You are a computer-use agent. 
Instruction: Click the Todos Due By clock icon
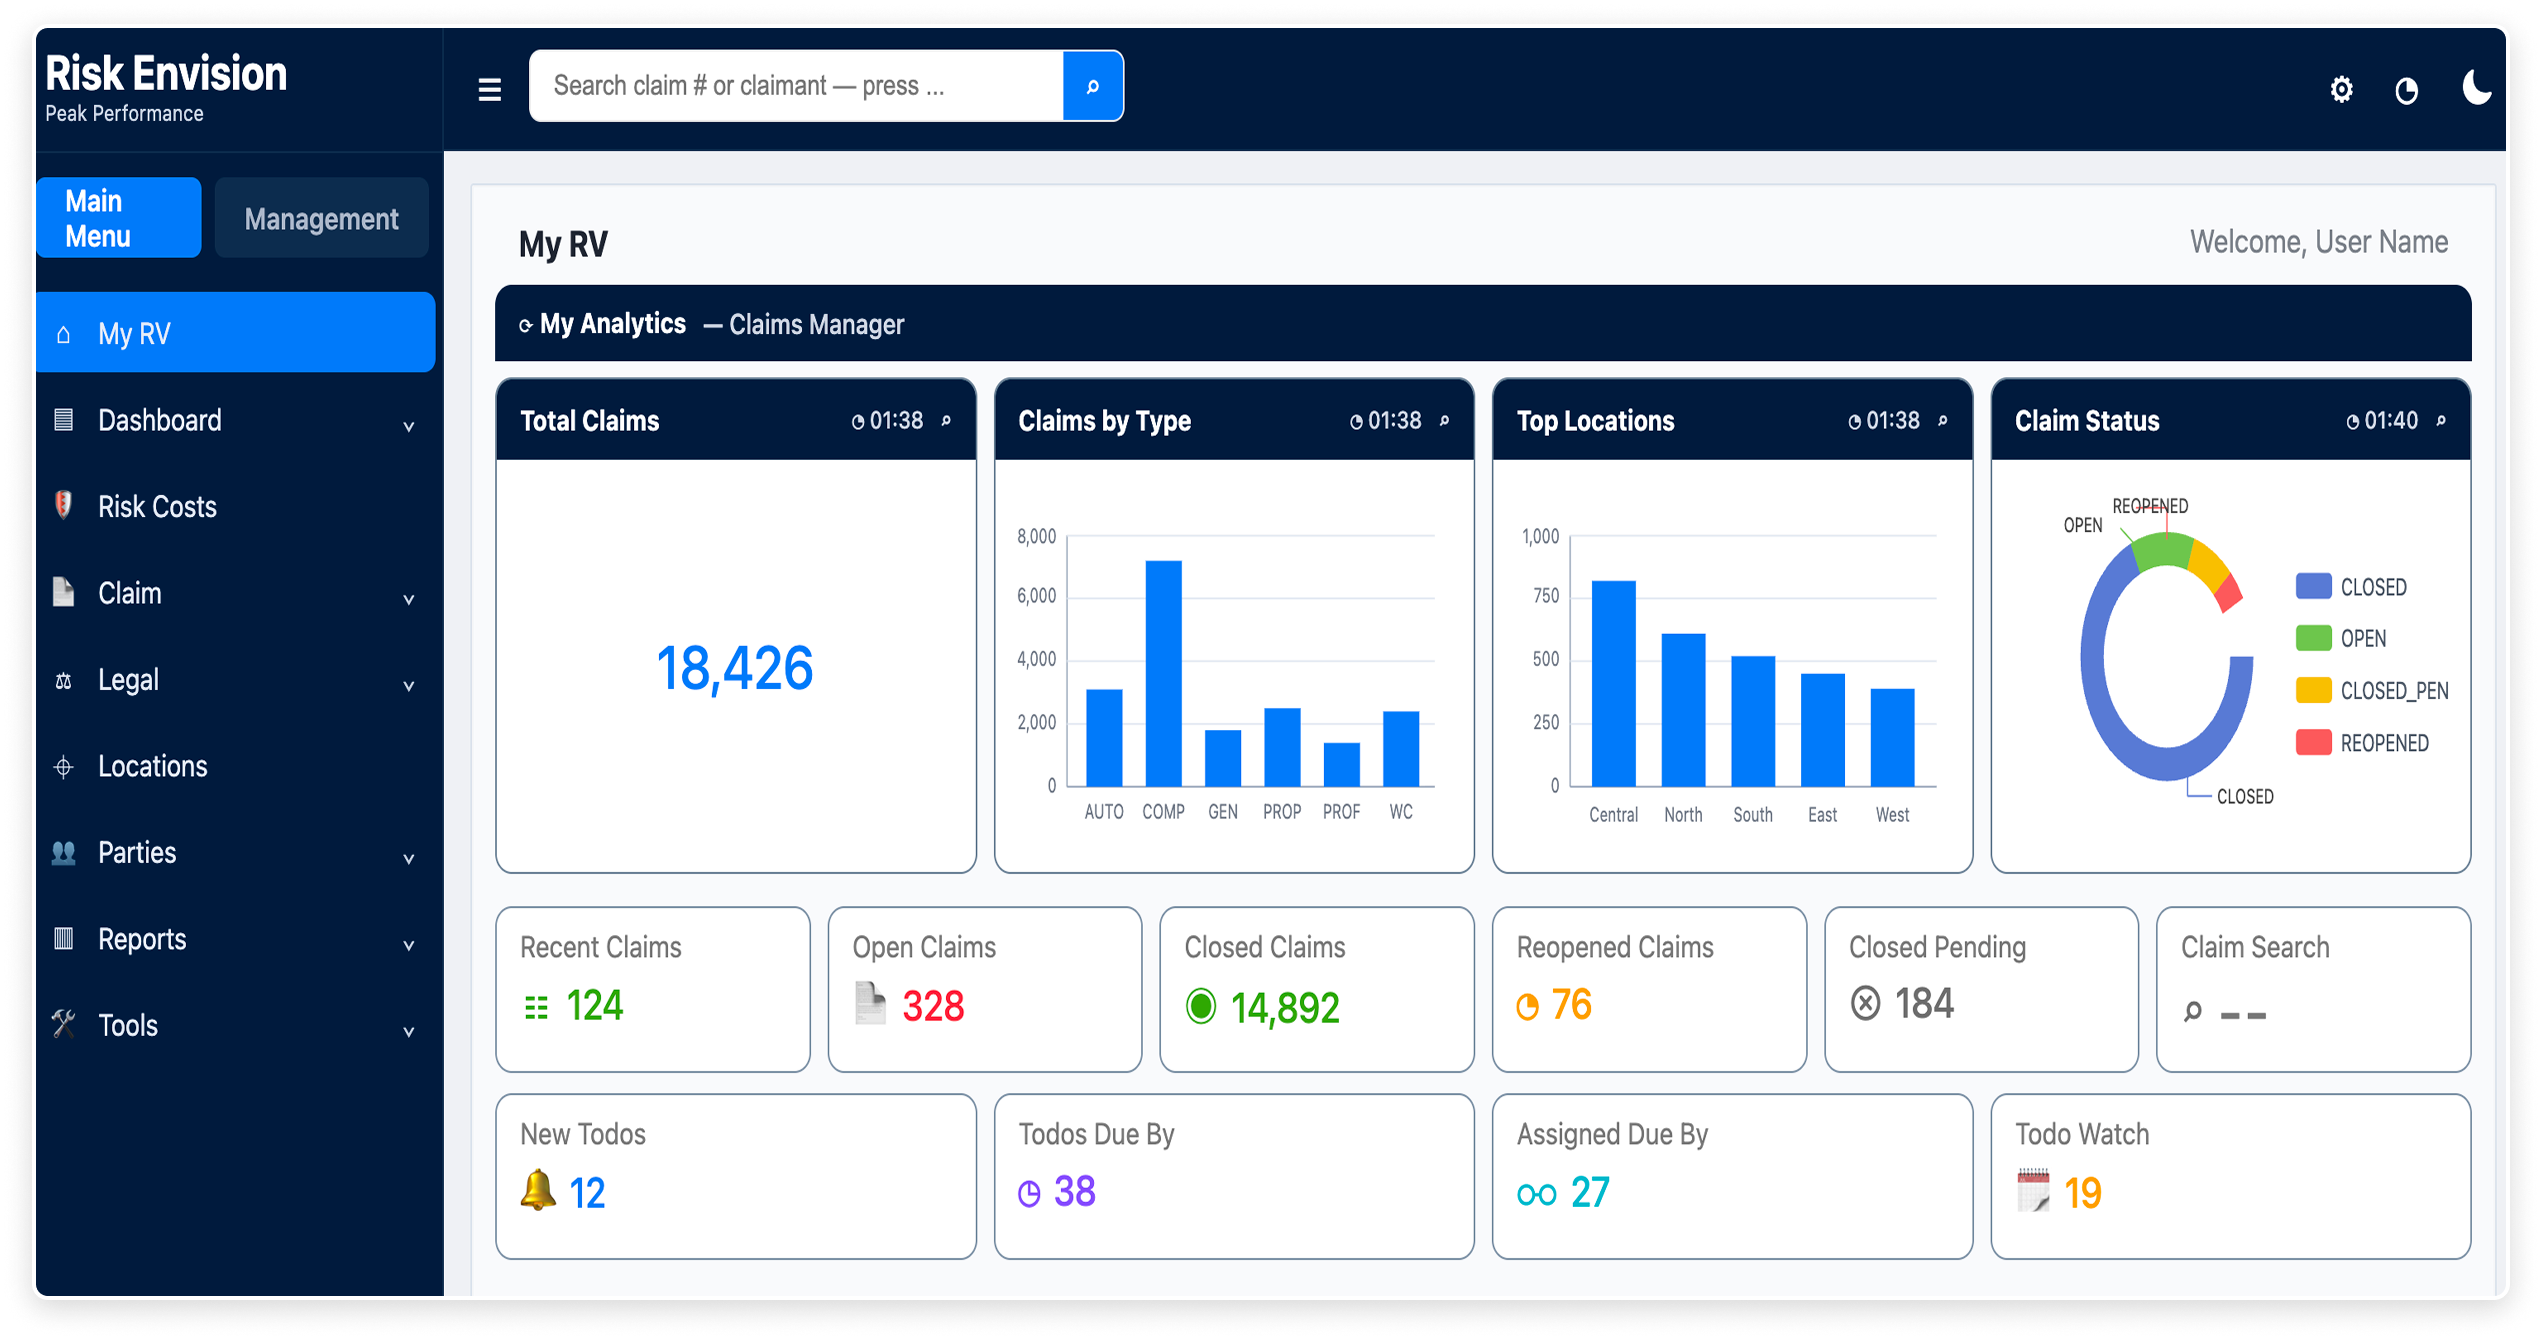click(1029, 1193)
